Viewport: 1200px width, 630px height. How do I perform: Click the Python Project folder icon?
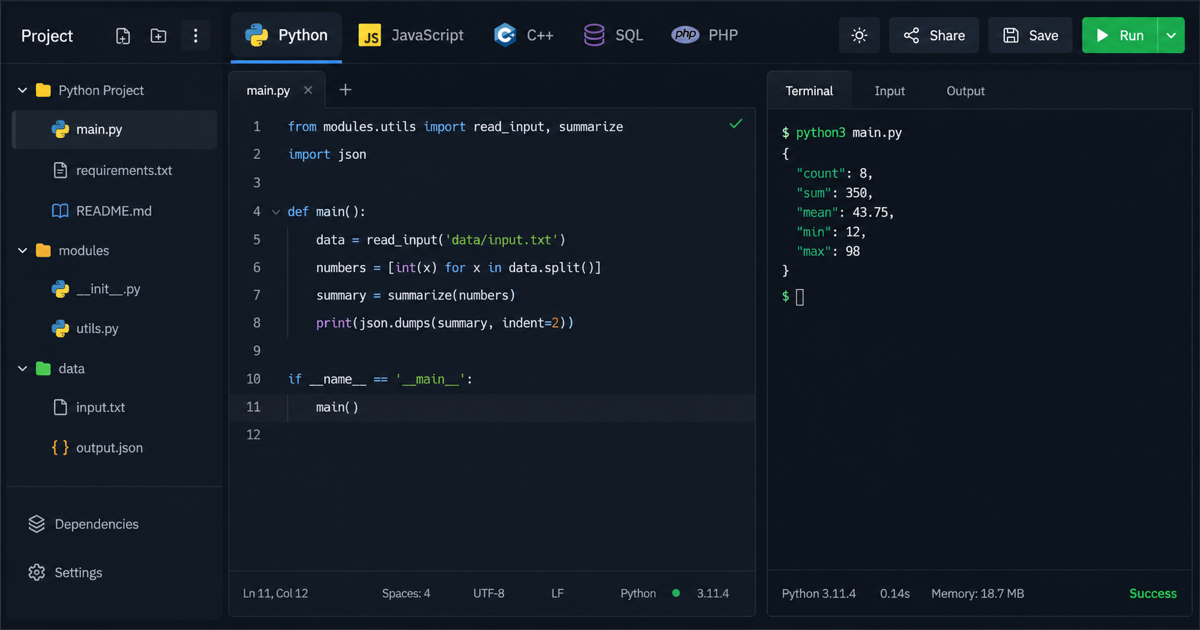point(43,90)
